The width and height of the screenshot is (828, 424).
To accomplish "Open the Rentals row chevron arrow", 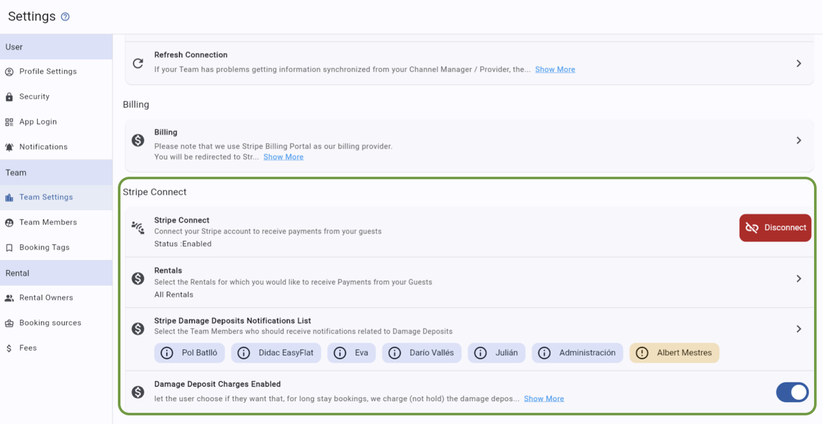I will tap(798, 278).
